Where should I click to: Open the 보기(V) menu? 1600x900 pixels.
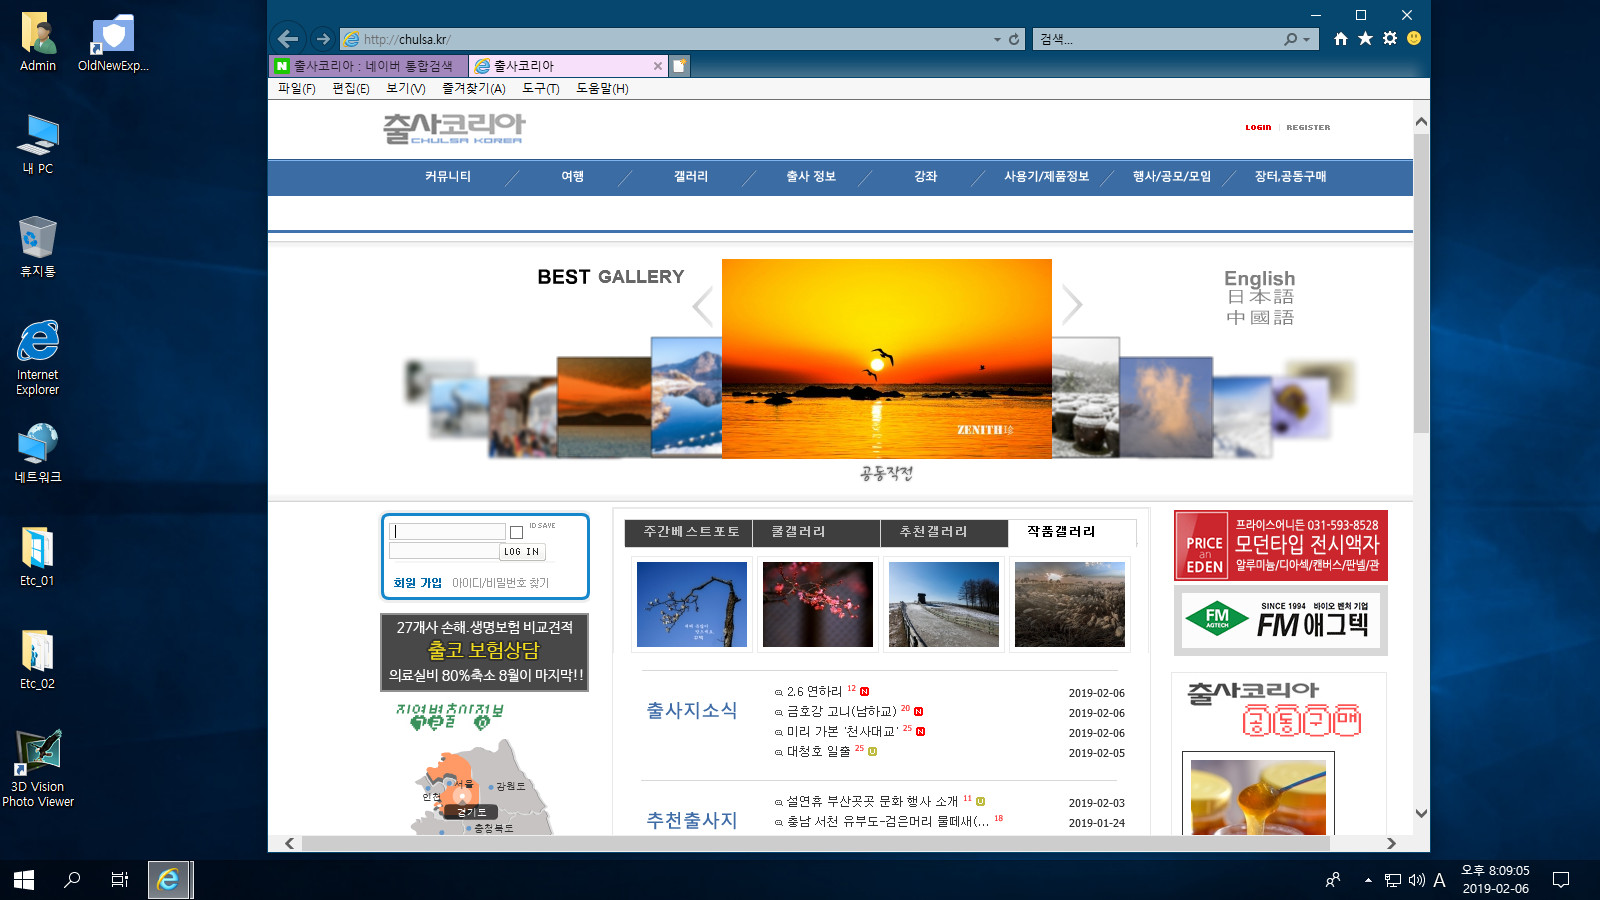click(x=406, y=88)
